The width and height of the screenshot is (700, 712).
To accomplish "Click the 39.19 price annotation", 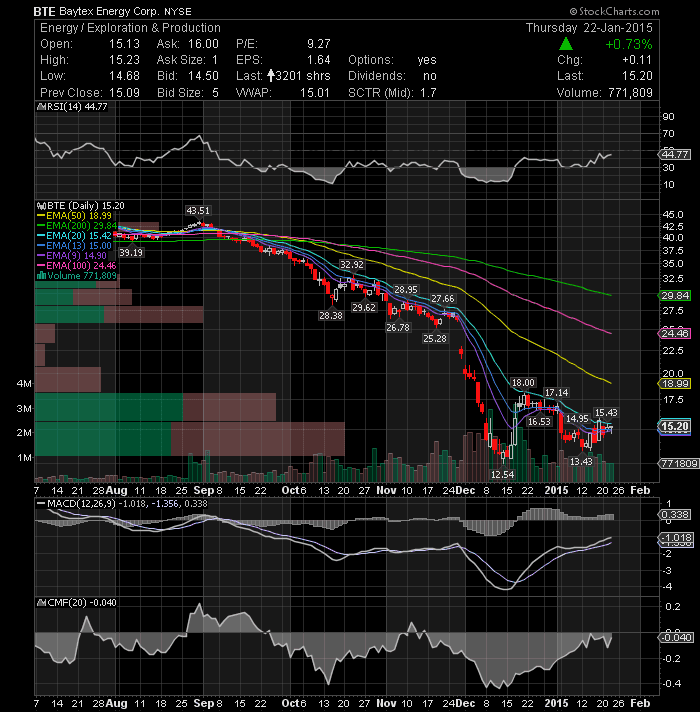I will click(x=131, y=252).
